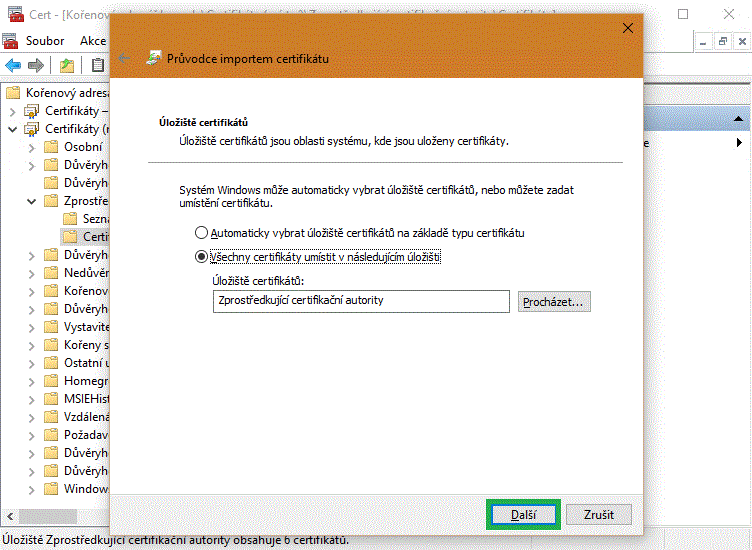Click the Up one level folder icon
This screenshot has height=550, width=752.
[67, 66]
